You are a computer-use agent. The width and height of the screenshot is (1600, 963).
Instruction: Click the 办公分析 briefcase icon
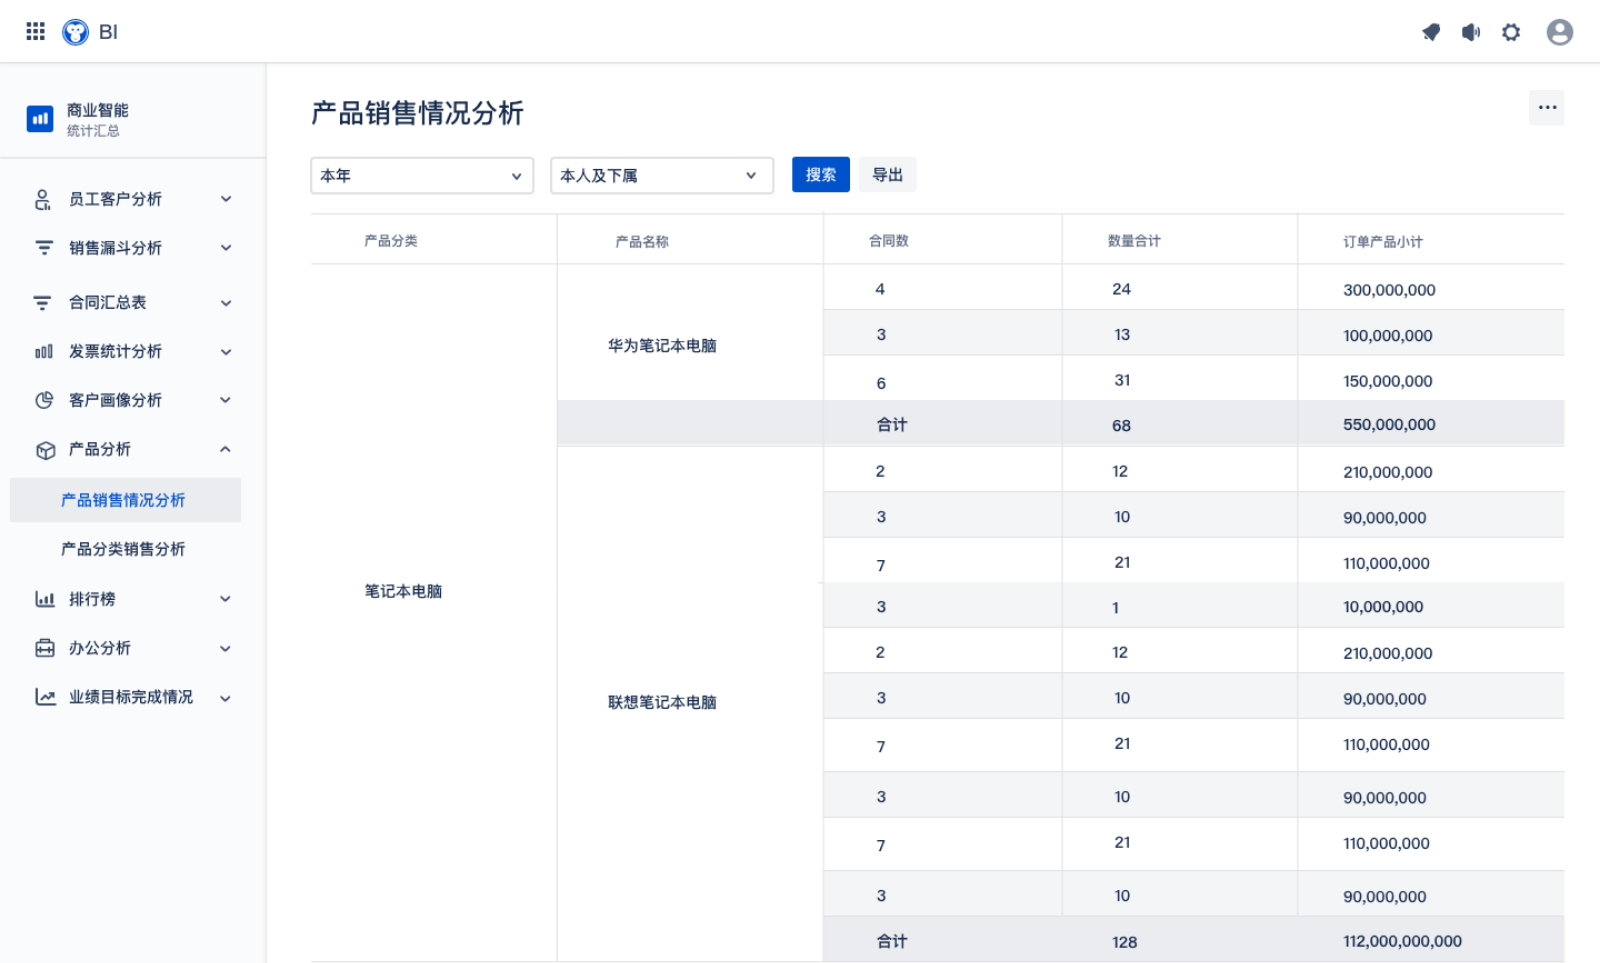pos(45,648)
